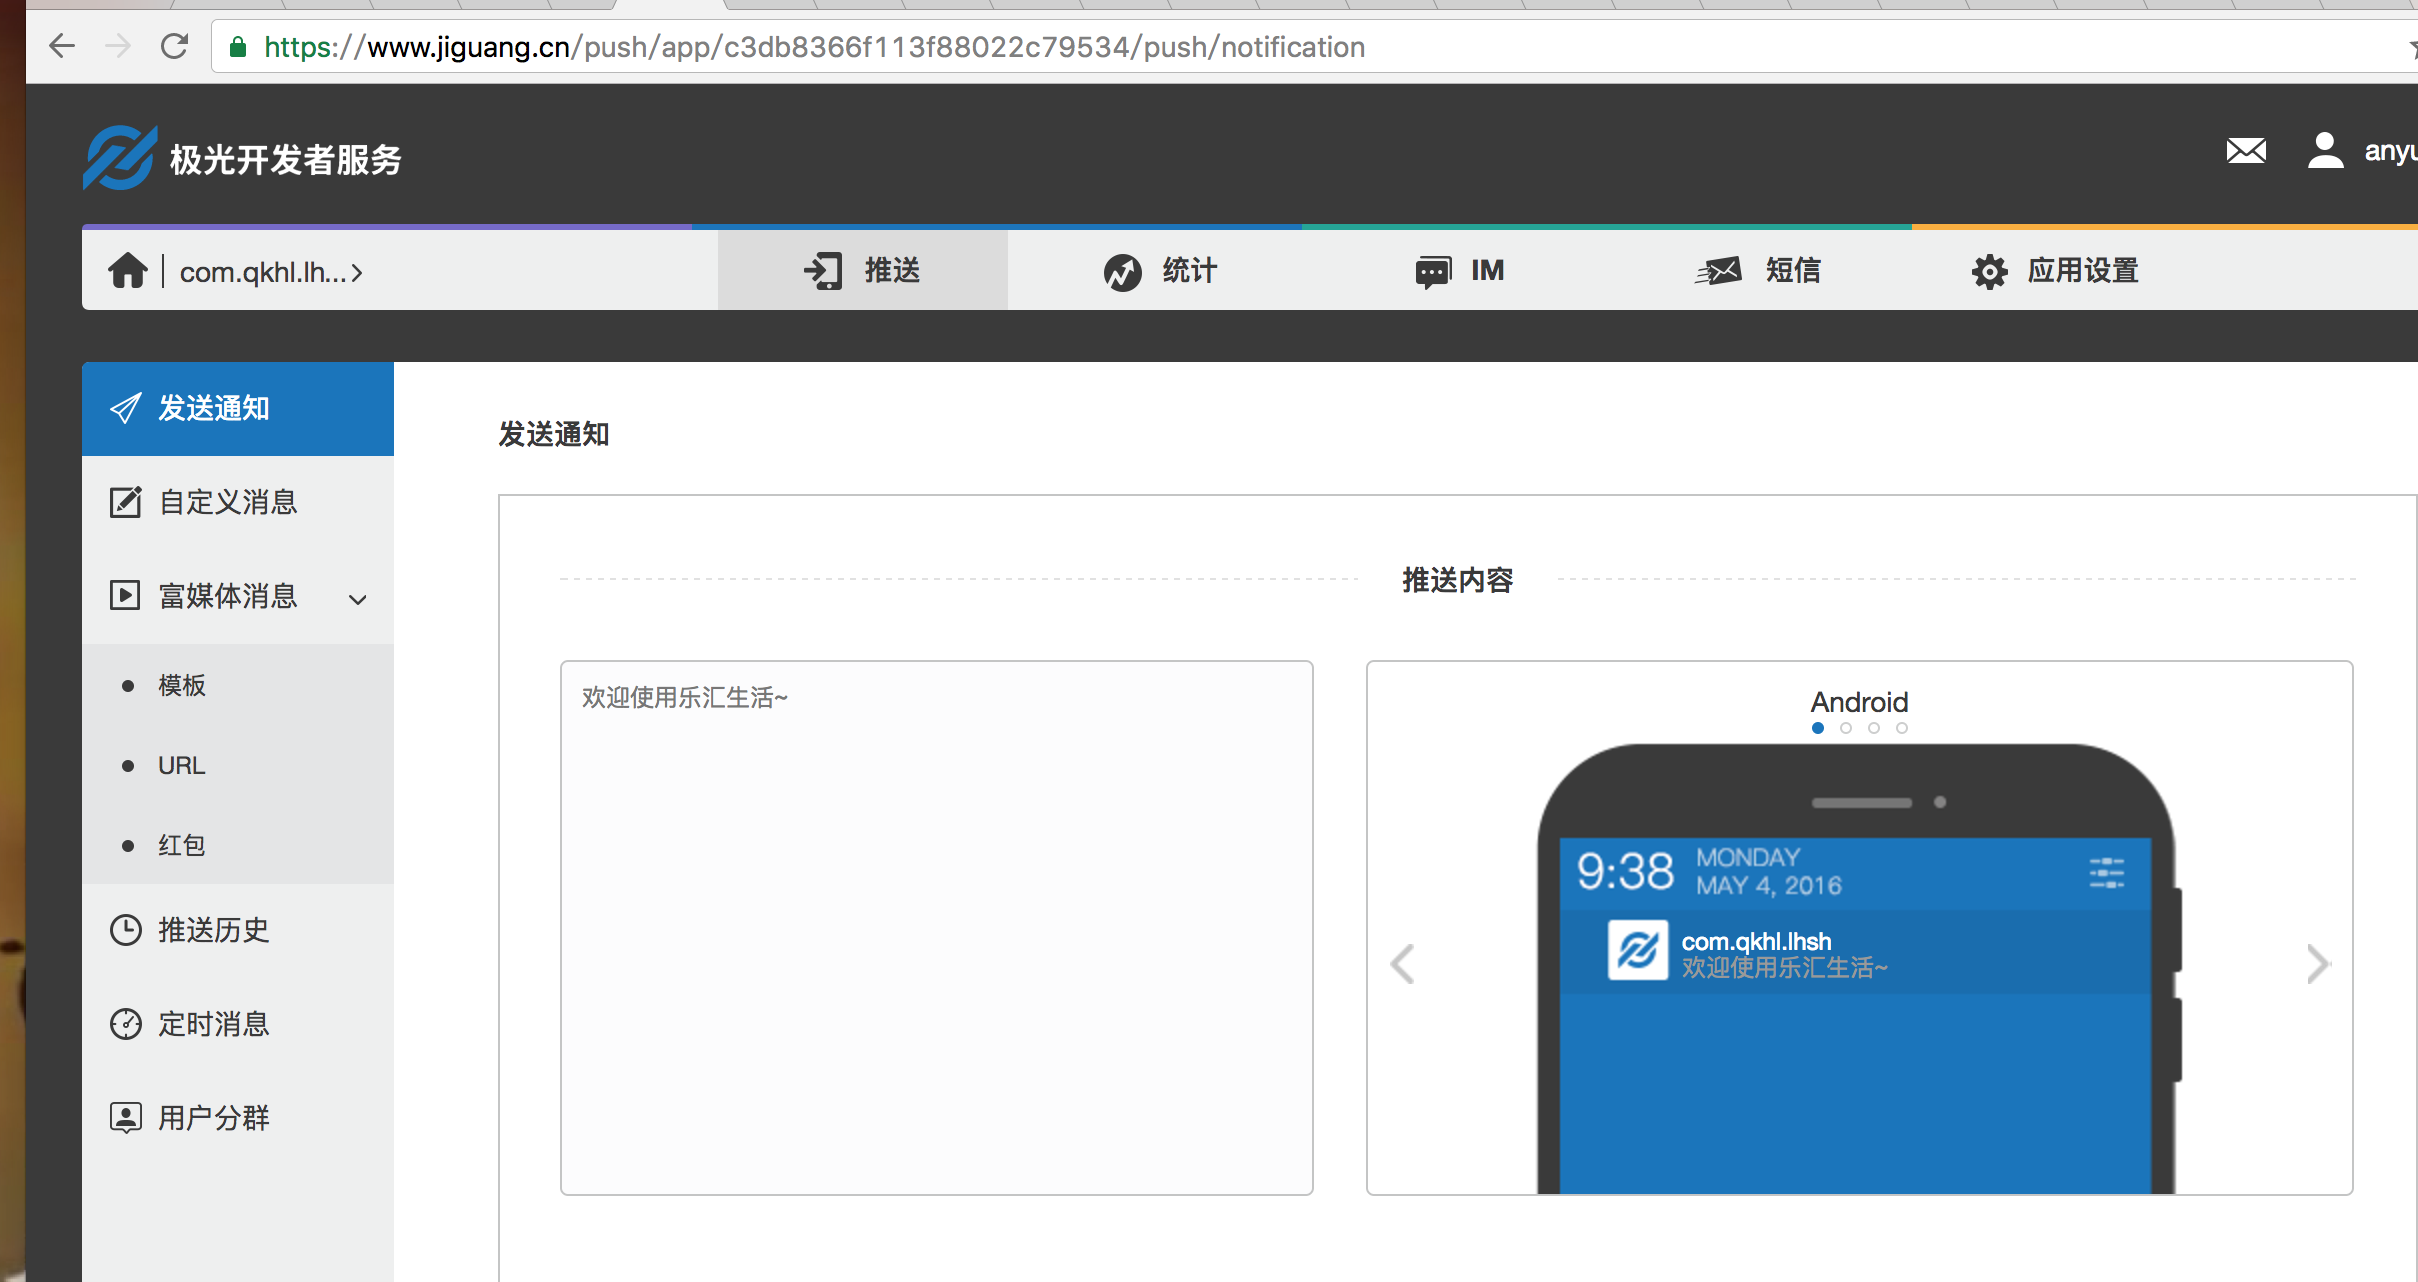The image size is (2418, 1282).
Task: Collapse the 富媒体消息 chevron
Action: point(358,600)
